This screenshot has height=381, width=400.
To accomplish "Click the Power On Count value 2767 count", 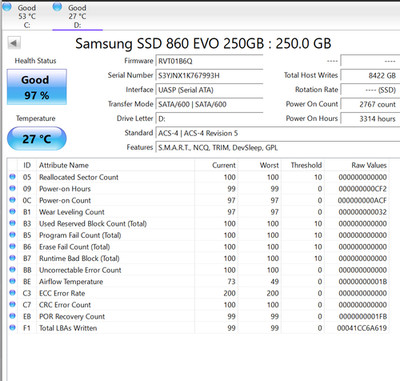I will [x=370, y=104].
